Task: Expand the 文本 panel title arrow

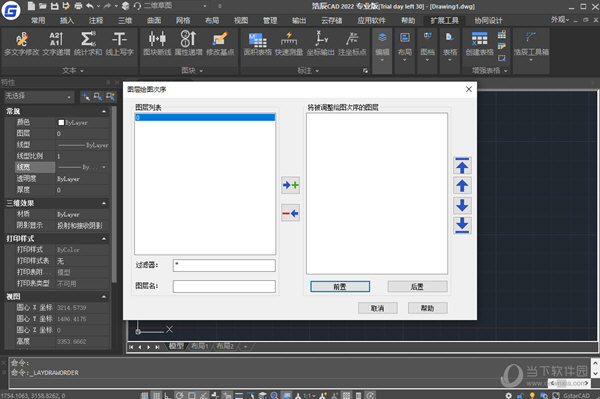Action: (82, 71)
